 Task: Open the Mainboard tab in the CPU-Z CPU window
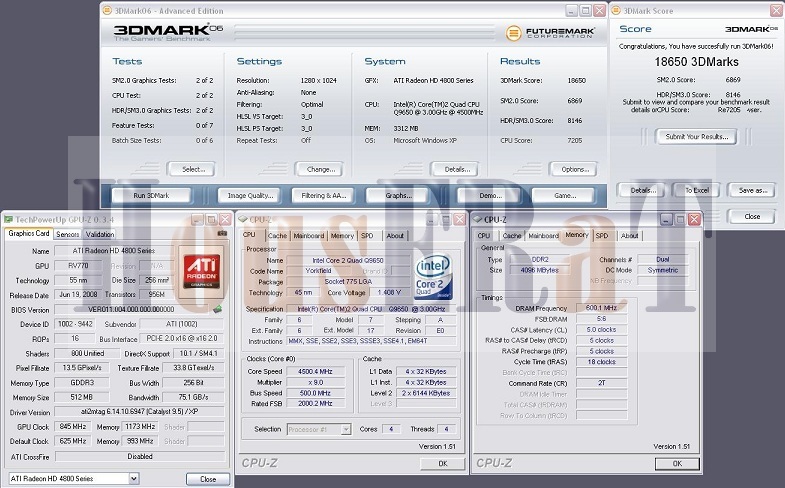(x=309, y=236)
